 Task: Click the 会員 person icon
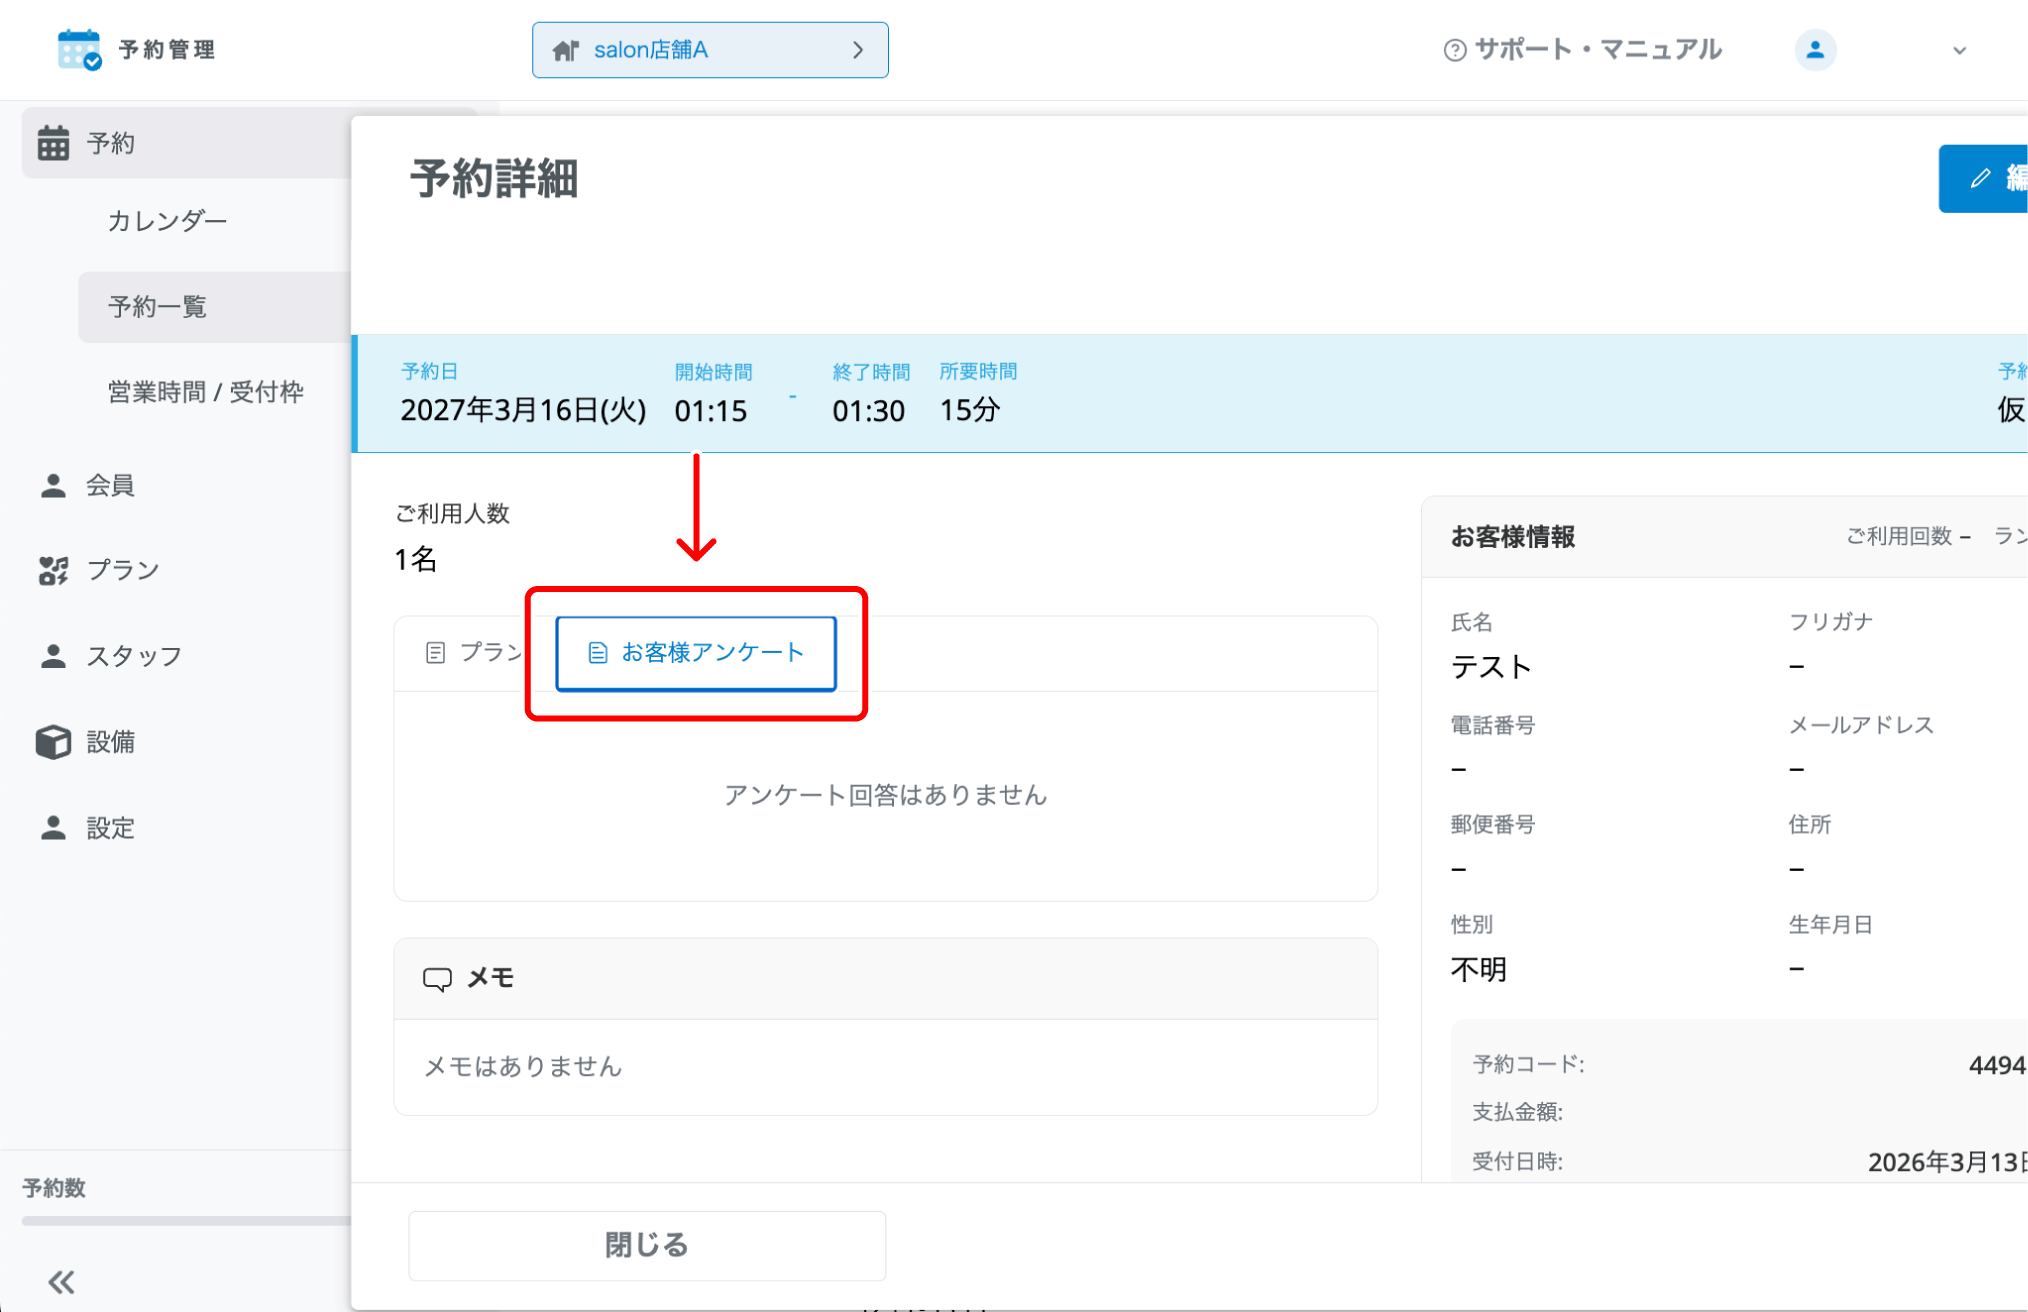coord(53,485)
